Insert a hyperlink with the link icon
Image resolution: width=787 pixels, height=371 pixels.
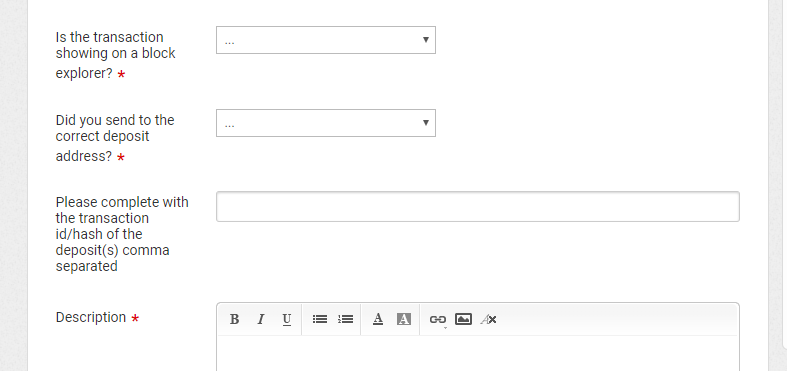[438, 319]
